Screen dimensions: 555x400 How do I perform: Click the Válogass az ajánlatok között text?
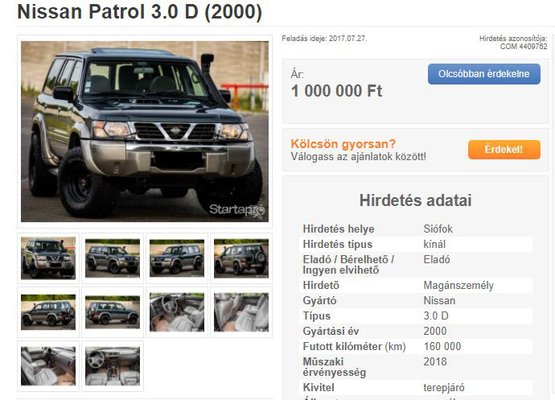(x=358, y=156)
